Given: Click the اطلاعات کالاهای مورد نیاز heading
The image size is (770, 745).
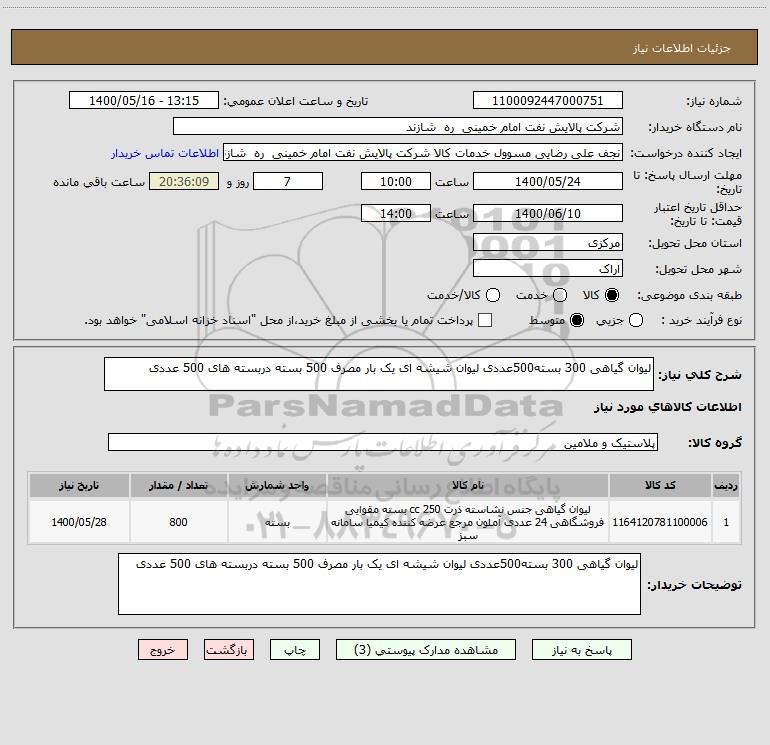Looking at the screenshot, I should click(x=668, y=407).
